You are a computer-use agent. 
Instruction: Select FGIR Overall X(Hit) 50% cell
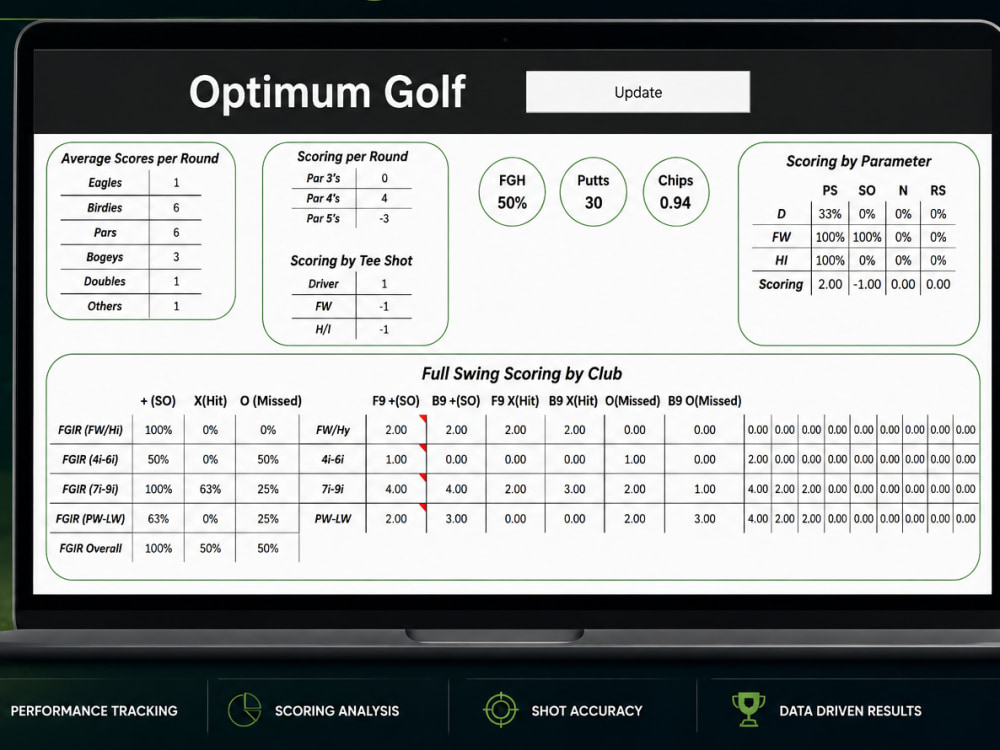point(210,548)
